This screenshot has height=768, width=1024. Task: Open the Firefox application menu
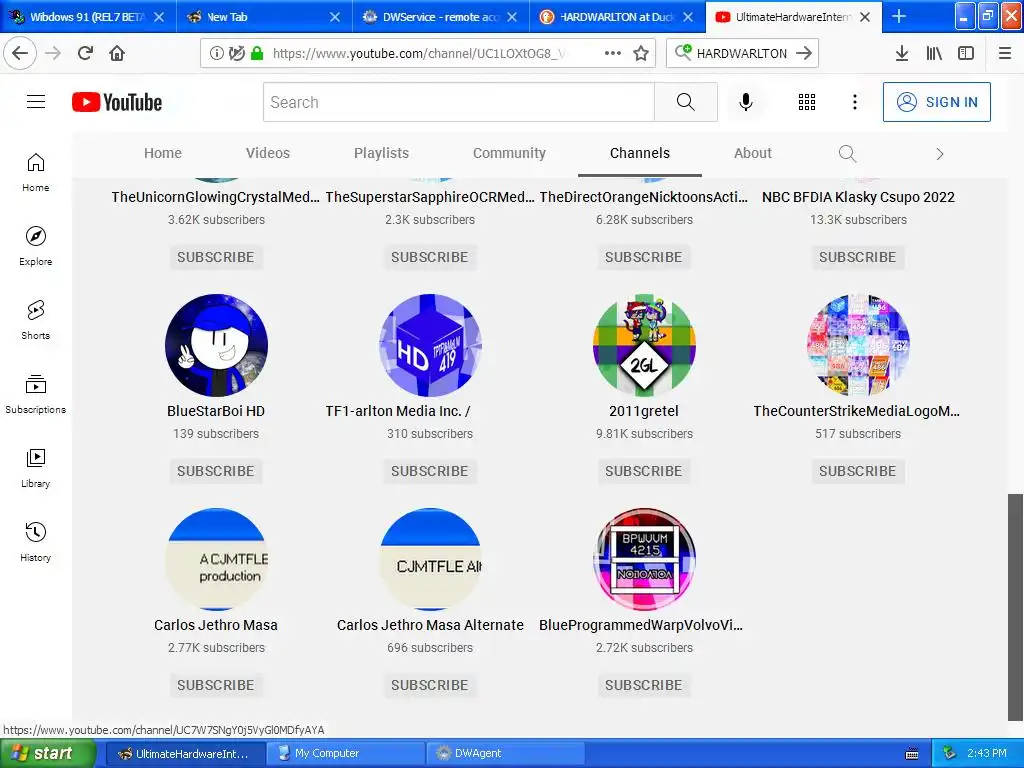(1005, 53)
